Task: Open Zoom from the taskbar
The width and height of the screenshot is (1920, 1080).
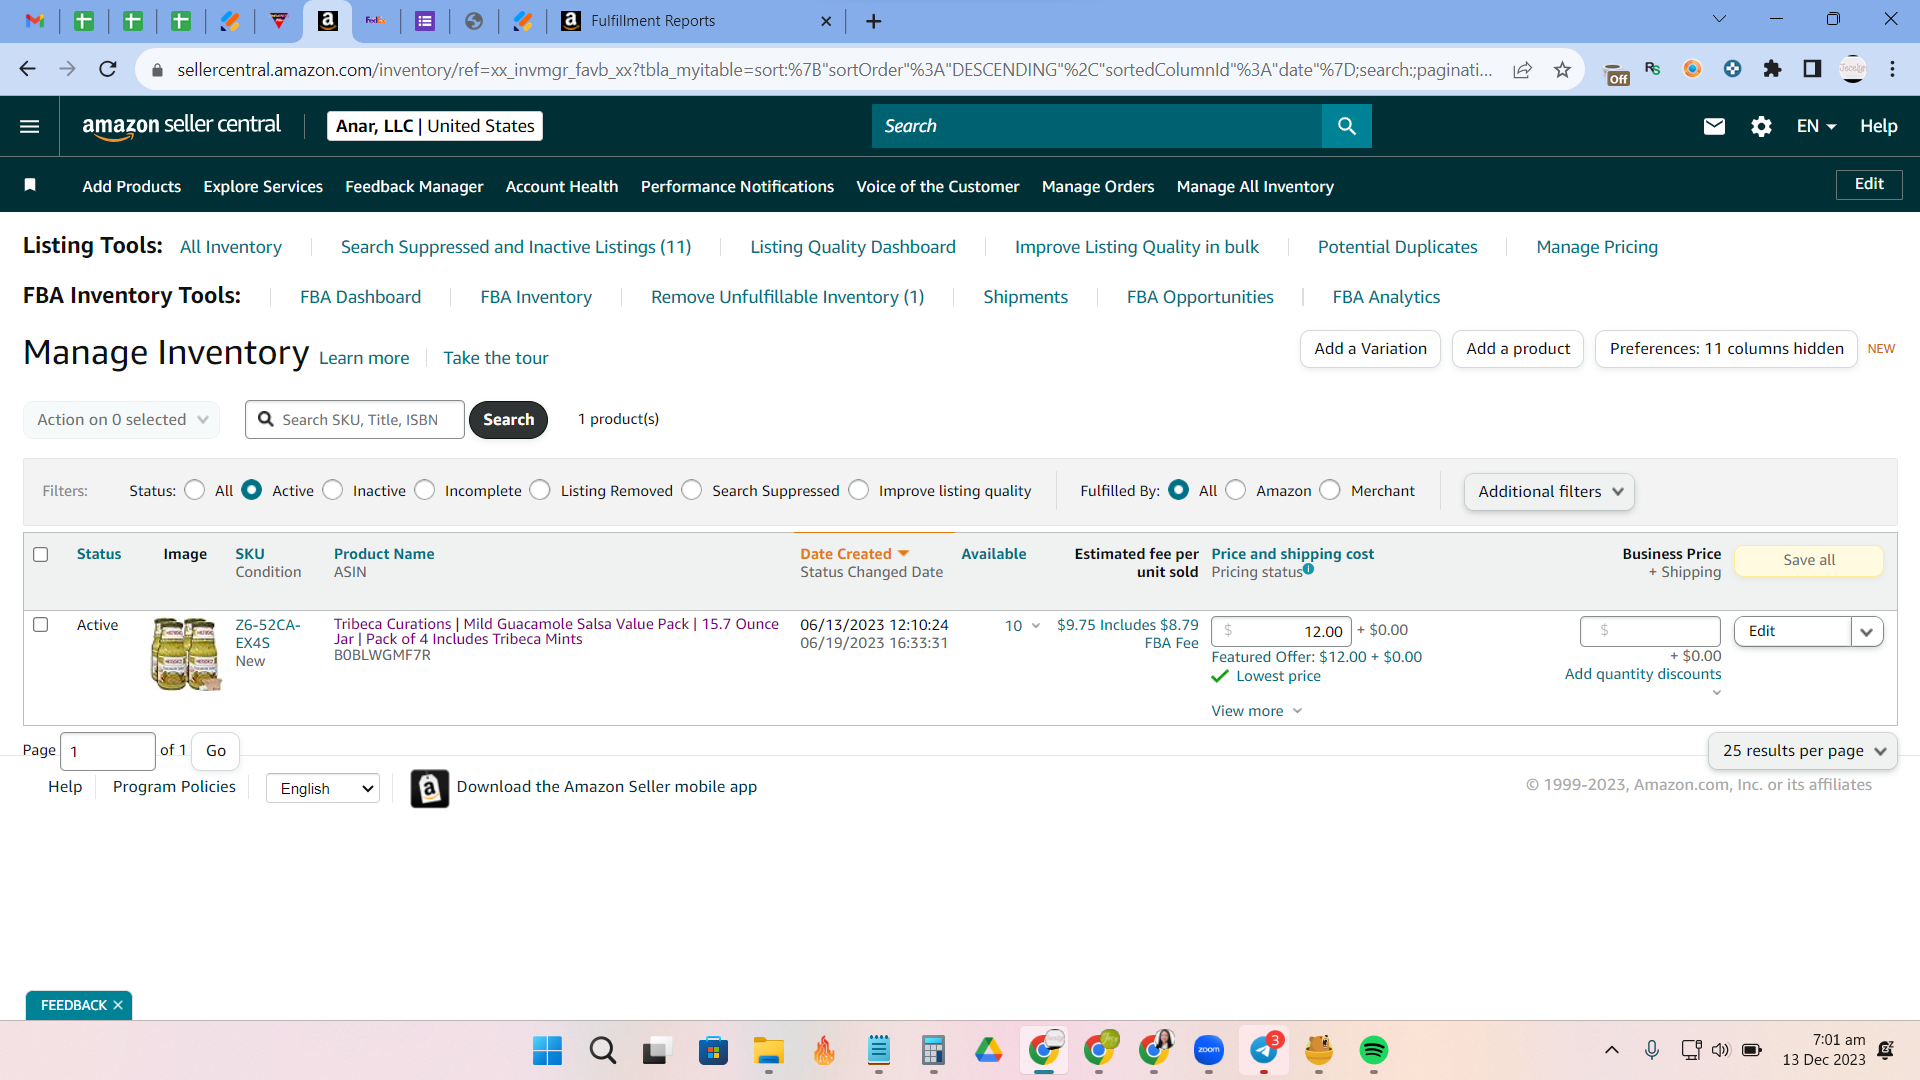Action: tap(1209, 1050)
